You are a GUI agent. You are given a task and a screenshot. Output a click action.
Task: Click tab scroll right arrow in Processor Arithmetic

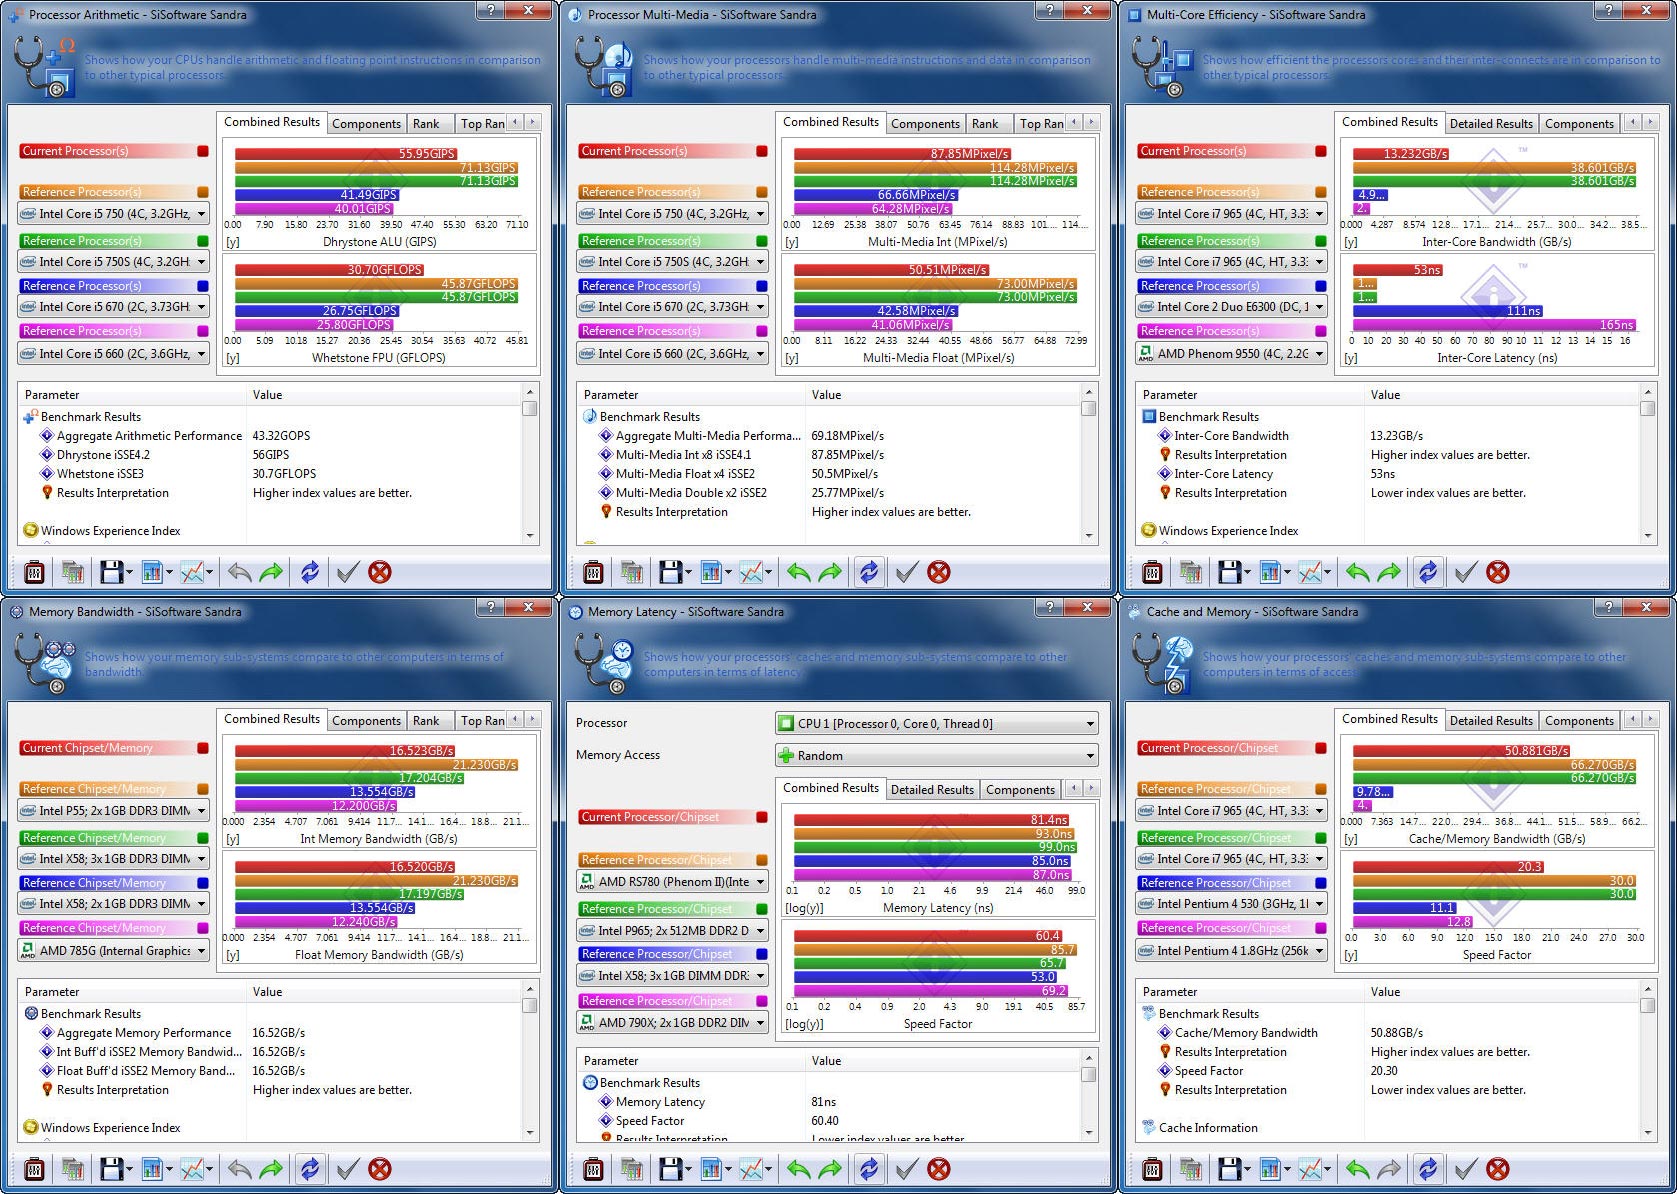533,122
